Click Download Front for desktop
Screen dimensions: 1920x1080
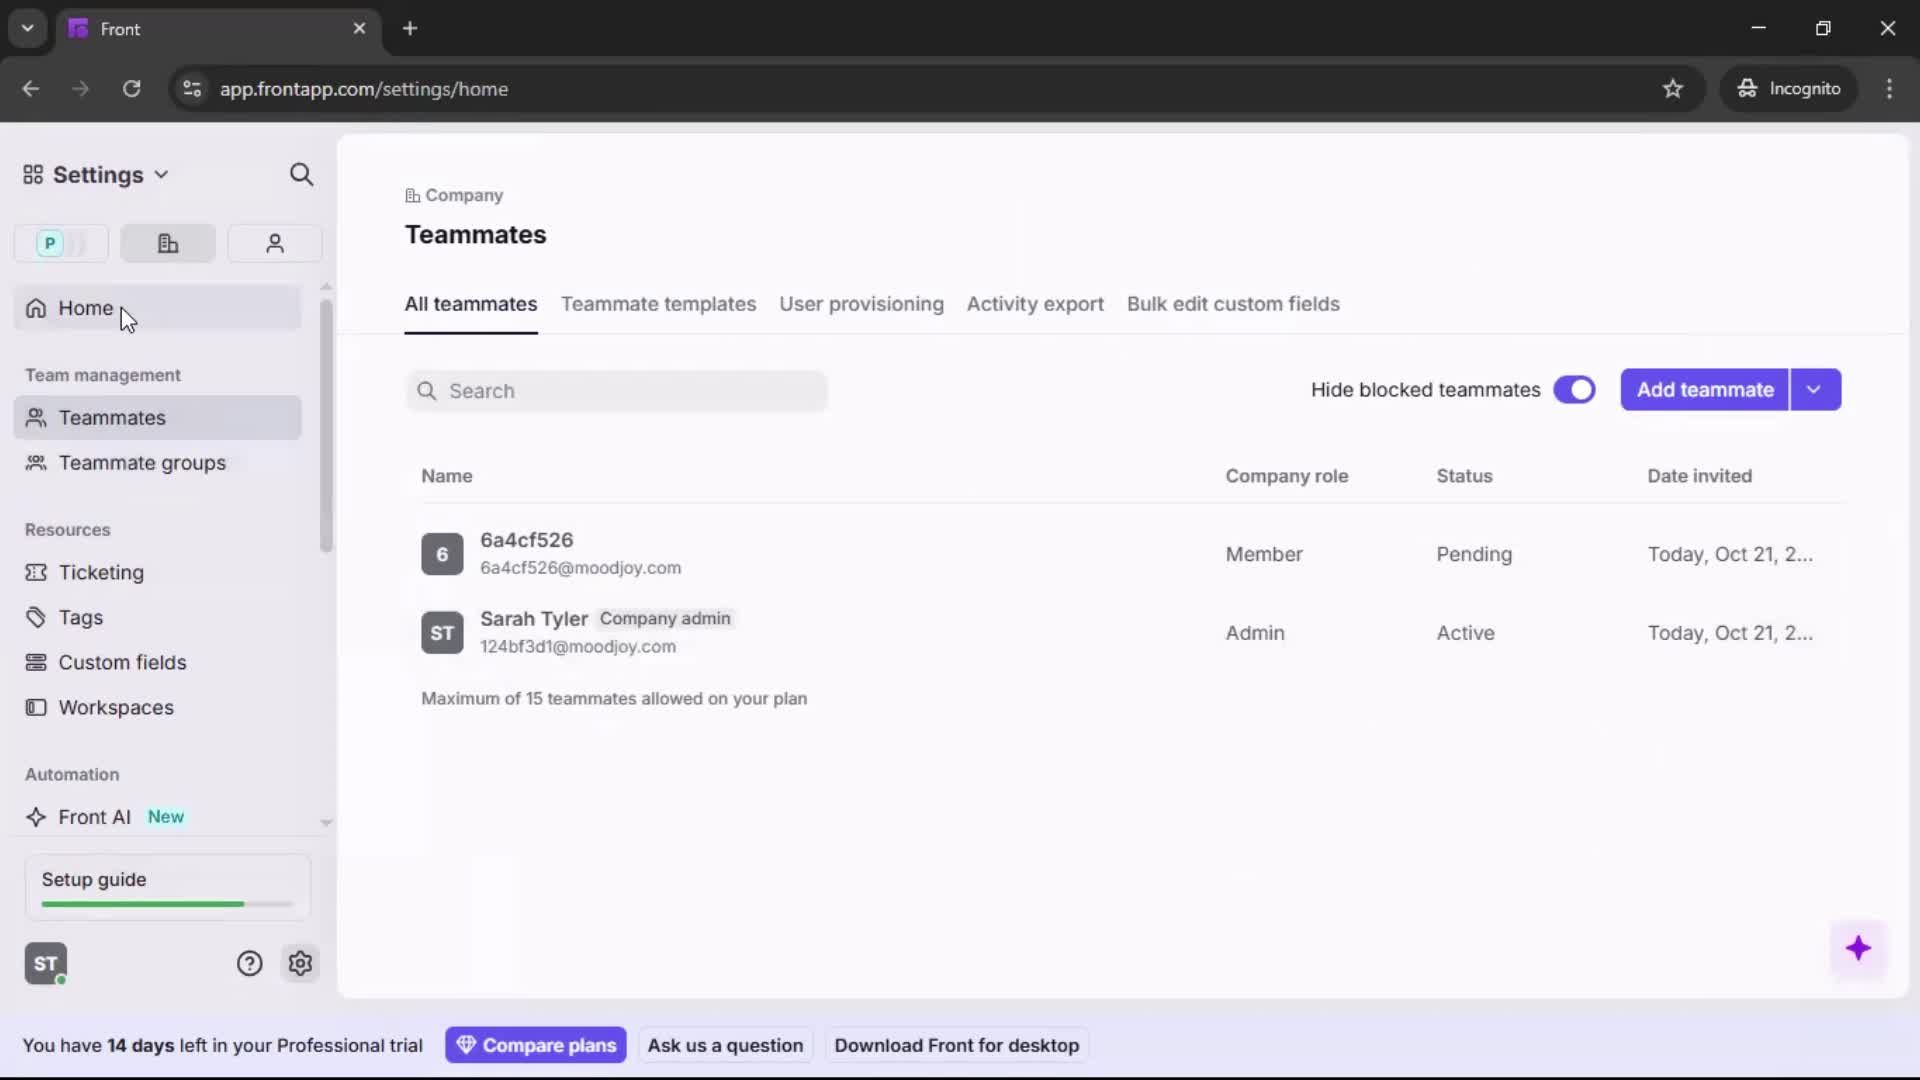956,1044
